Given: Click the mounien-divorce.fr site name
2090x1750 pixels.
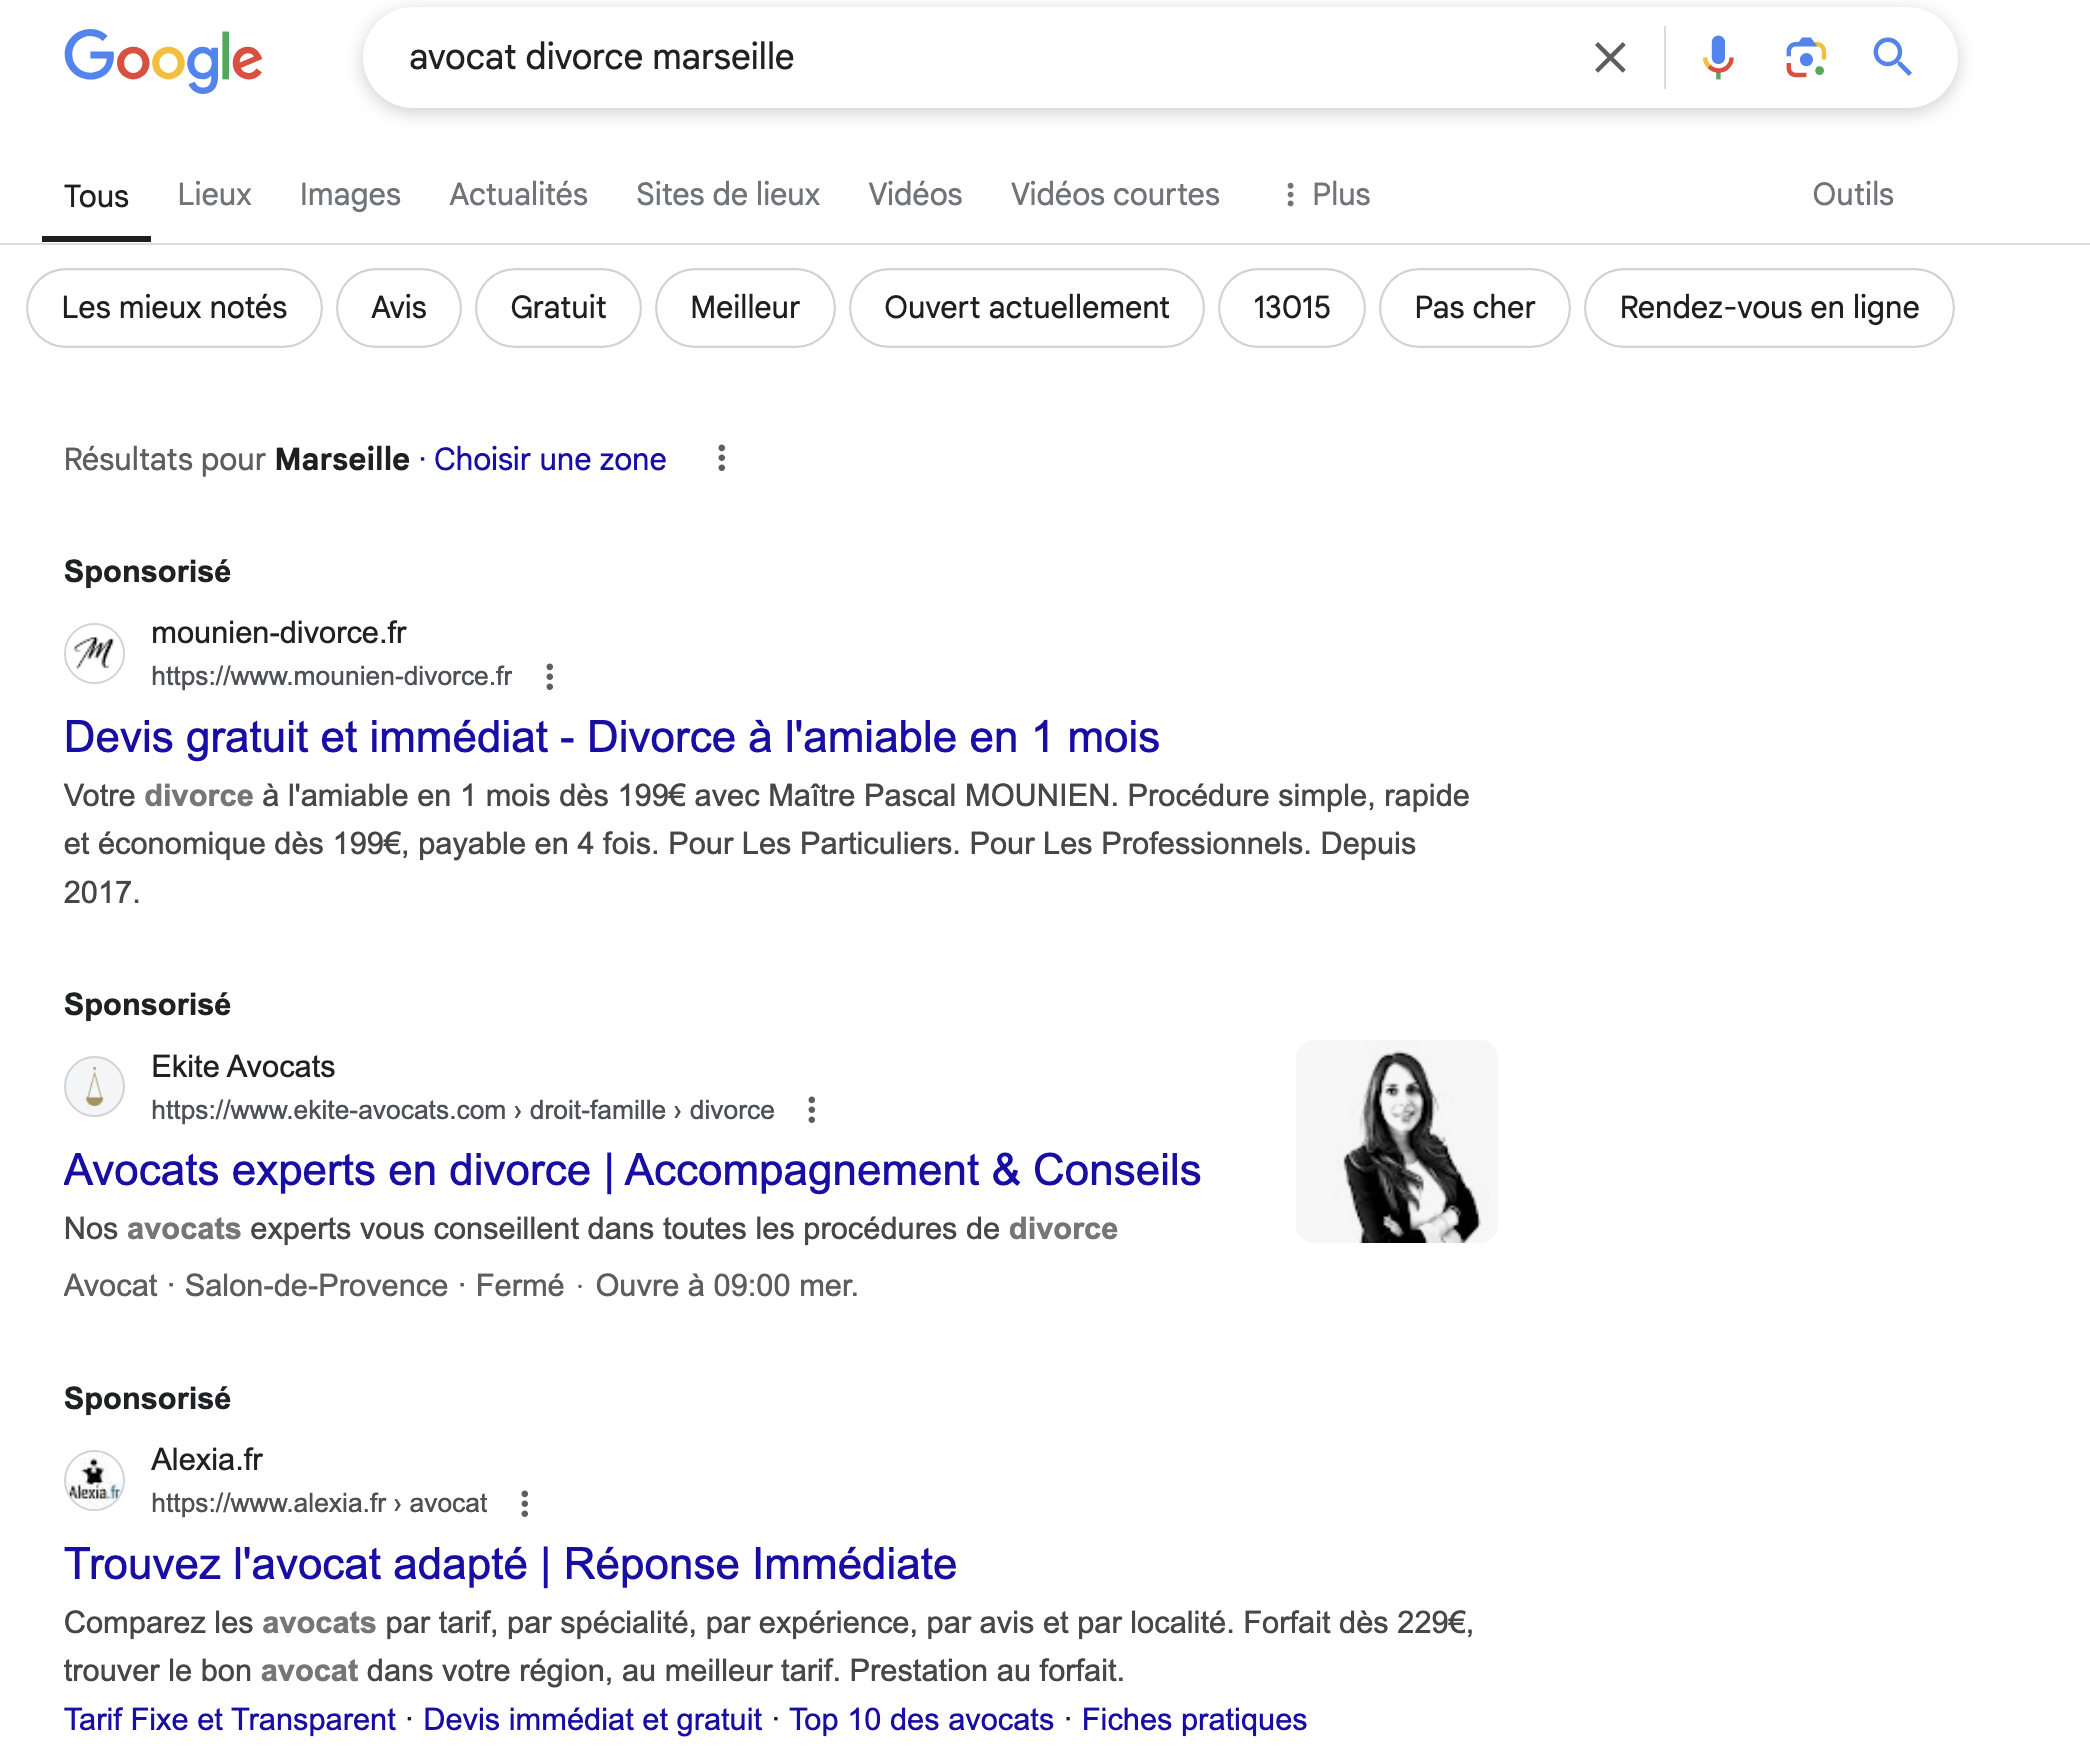Looking at the screenshot, I should 279,633.
